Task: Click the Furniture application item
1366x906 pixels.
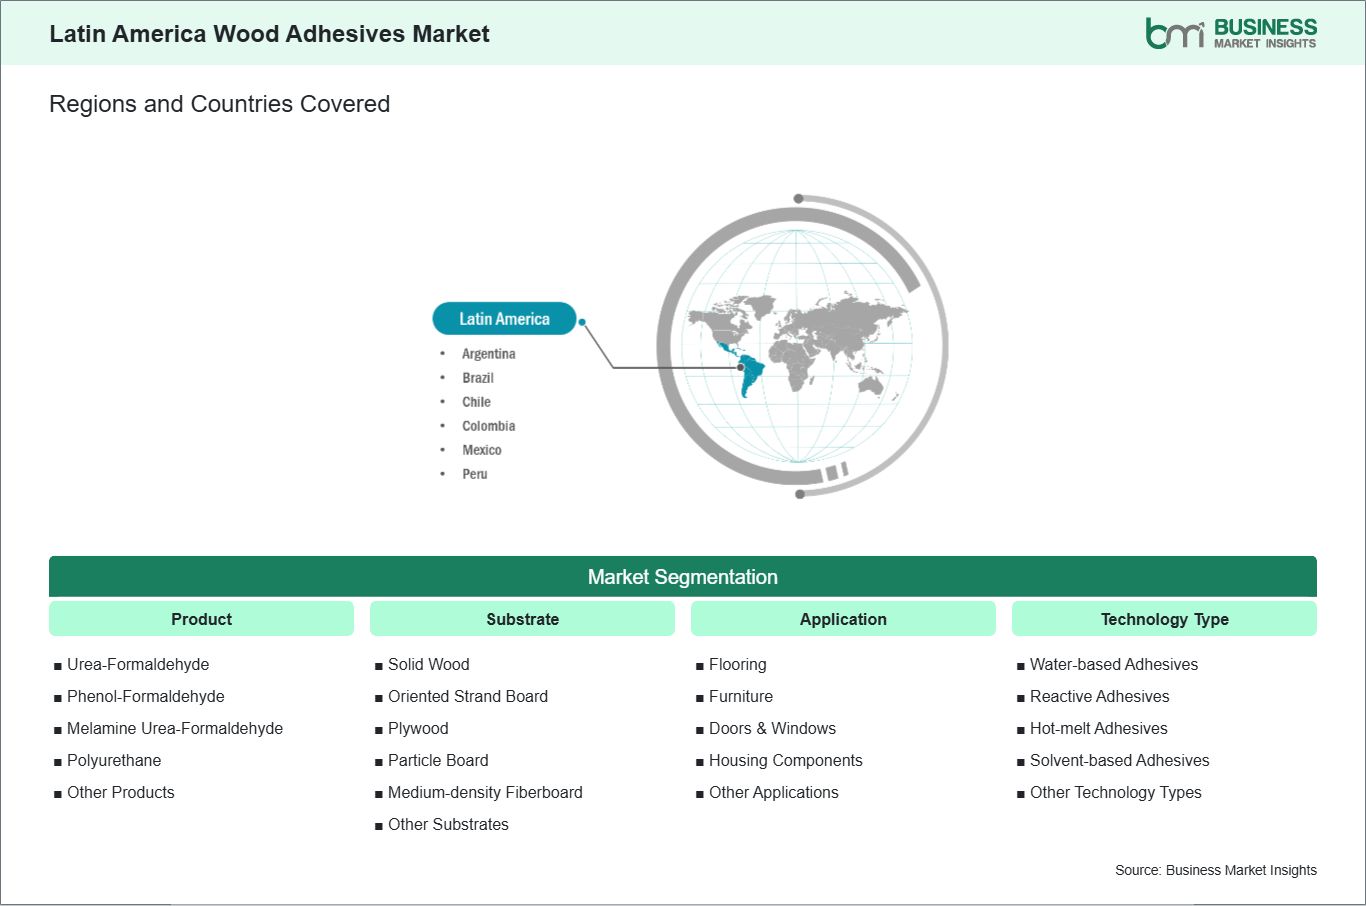Action: (740, 696)
